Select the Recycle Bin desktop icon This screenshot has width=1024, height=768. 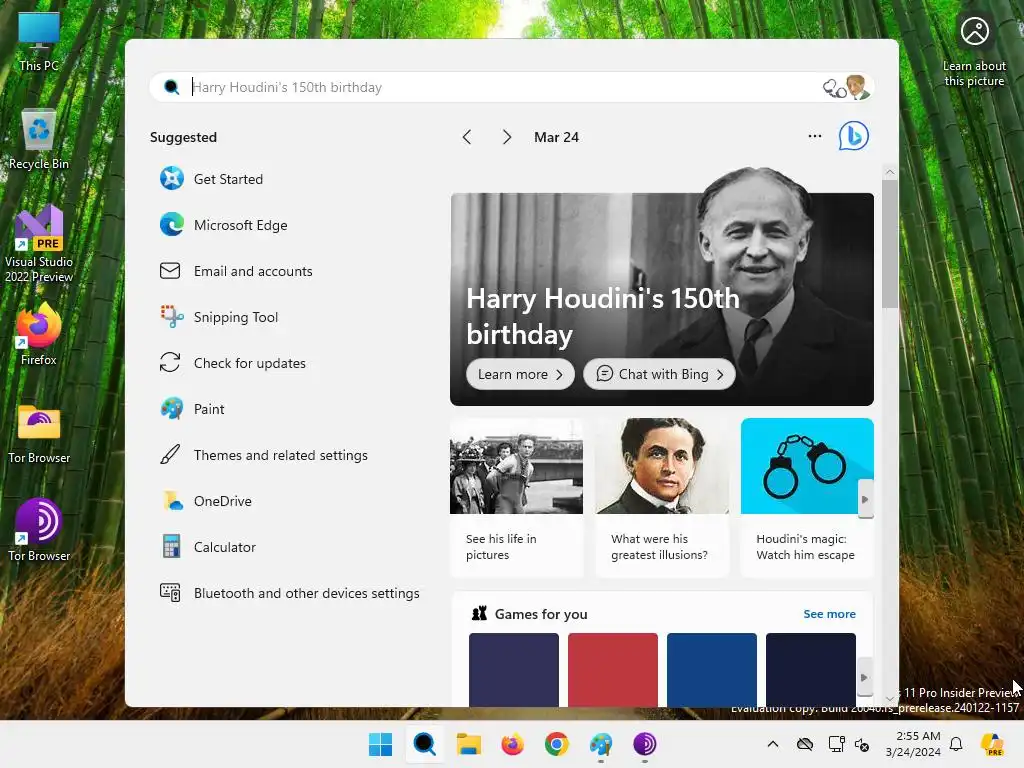(x=39, y=140)
